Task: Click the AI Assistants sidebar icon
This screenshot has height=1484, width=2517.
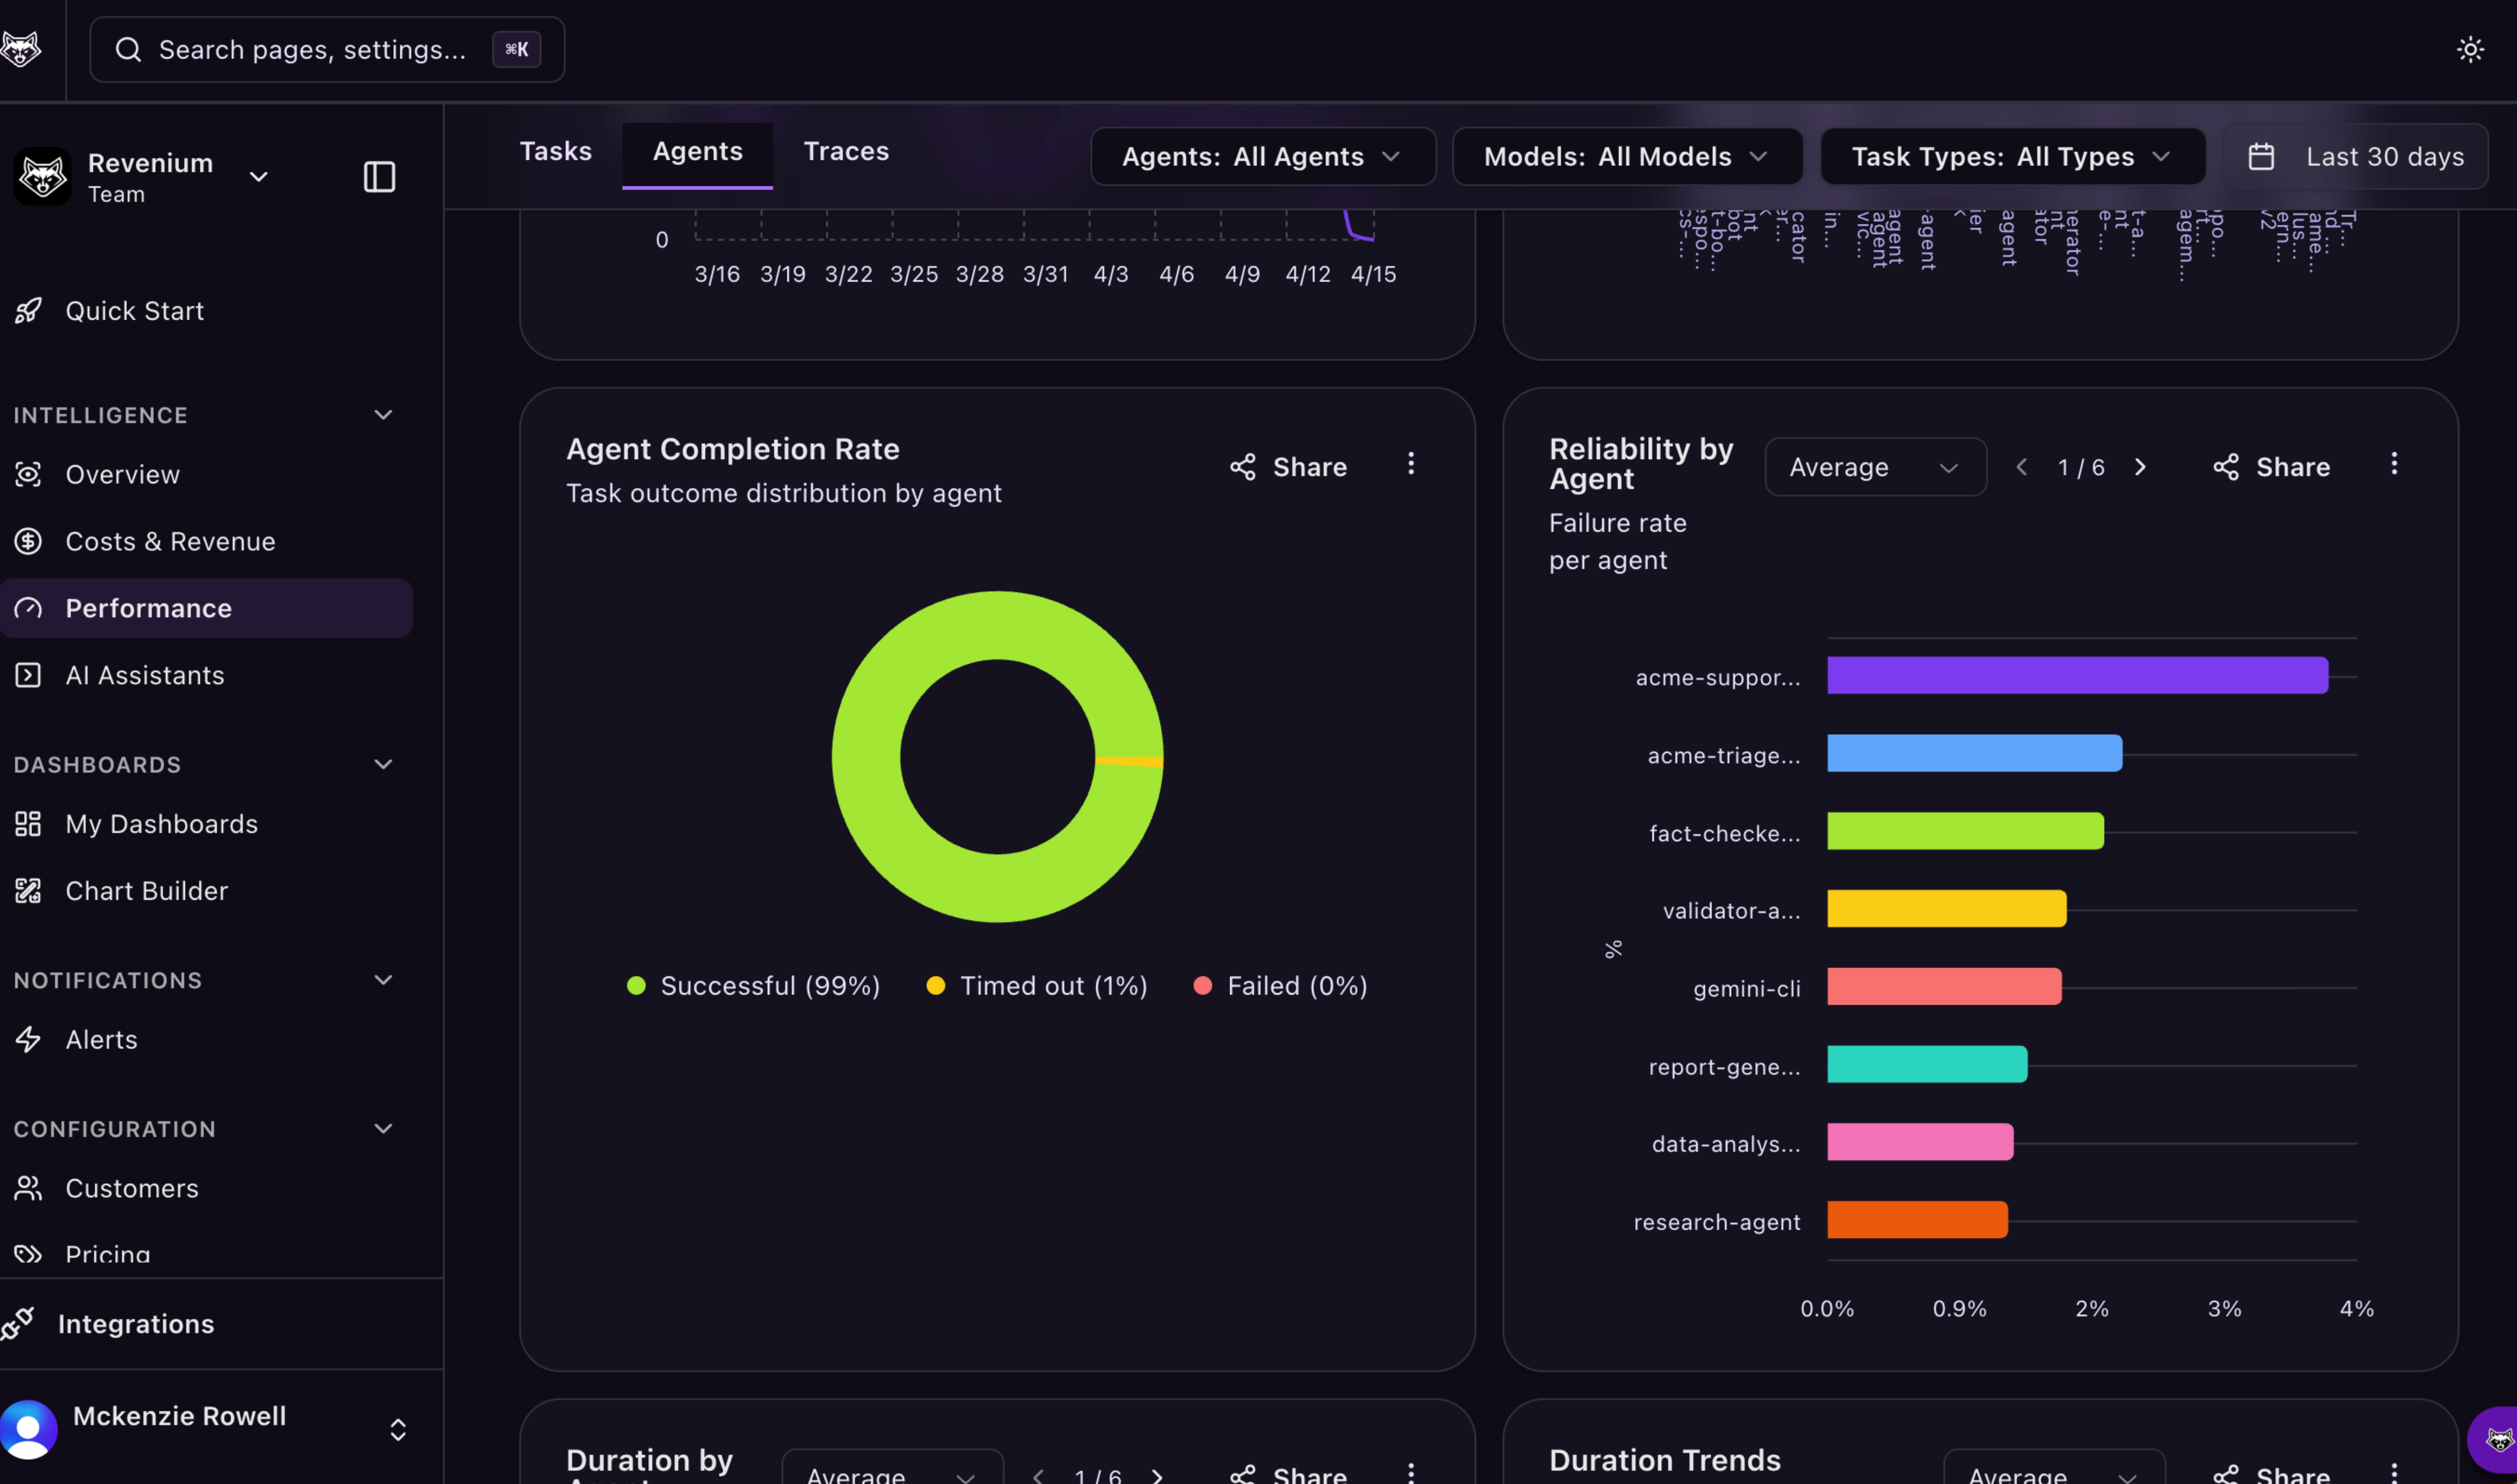Action: tap(28, 675)
